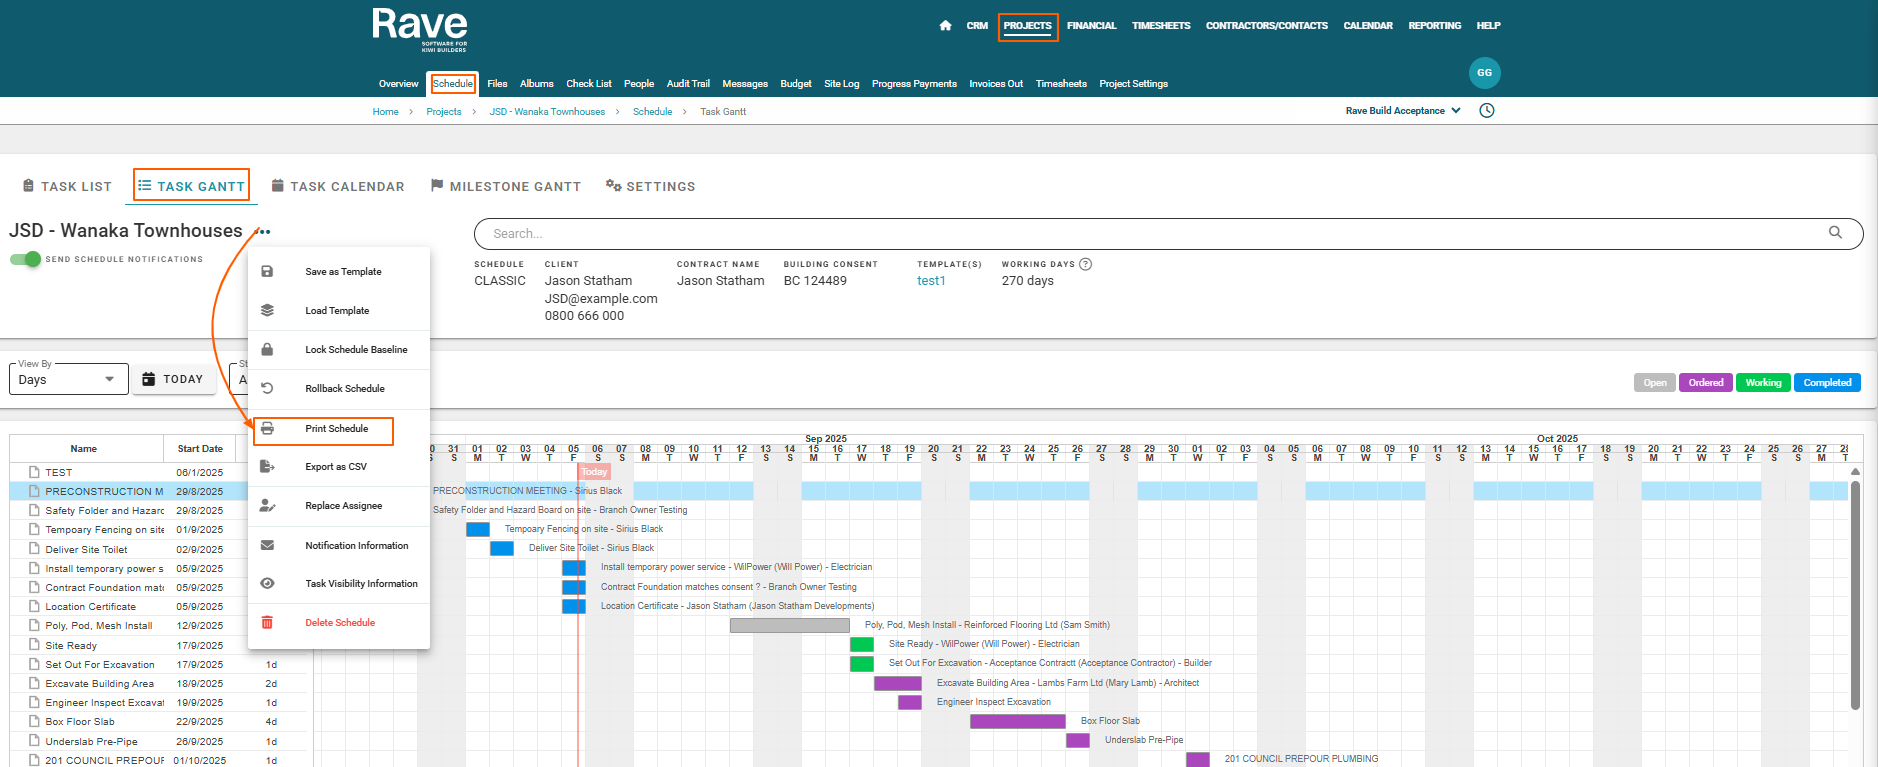The height and width of the screenshot is (767, 1878).
Task: Click the Print Schedule printer icon
Action: pyautogui.click(x=267, y=429)
